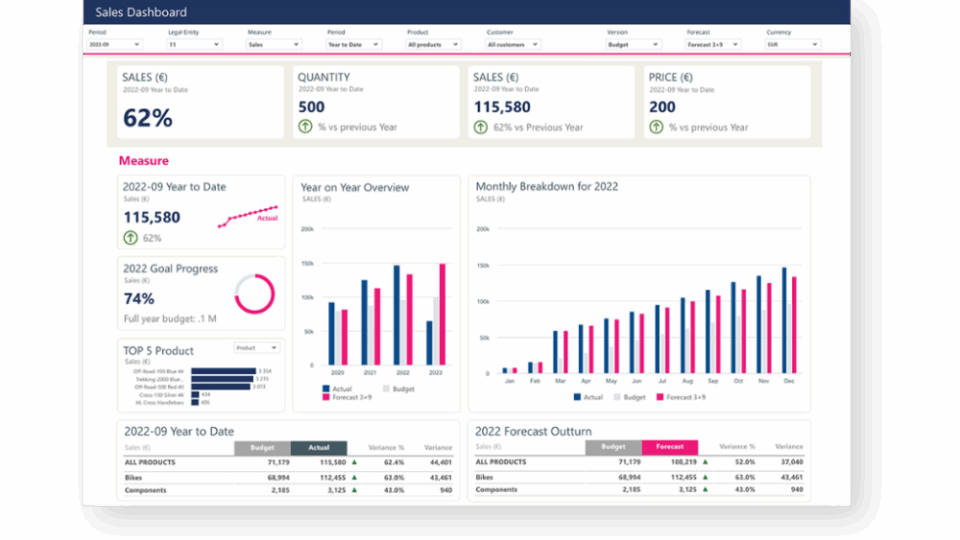
Task: Click the green up-arrow in the 115,580 SALES KPI card
Action: (480, 127)
